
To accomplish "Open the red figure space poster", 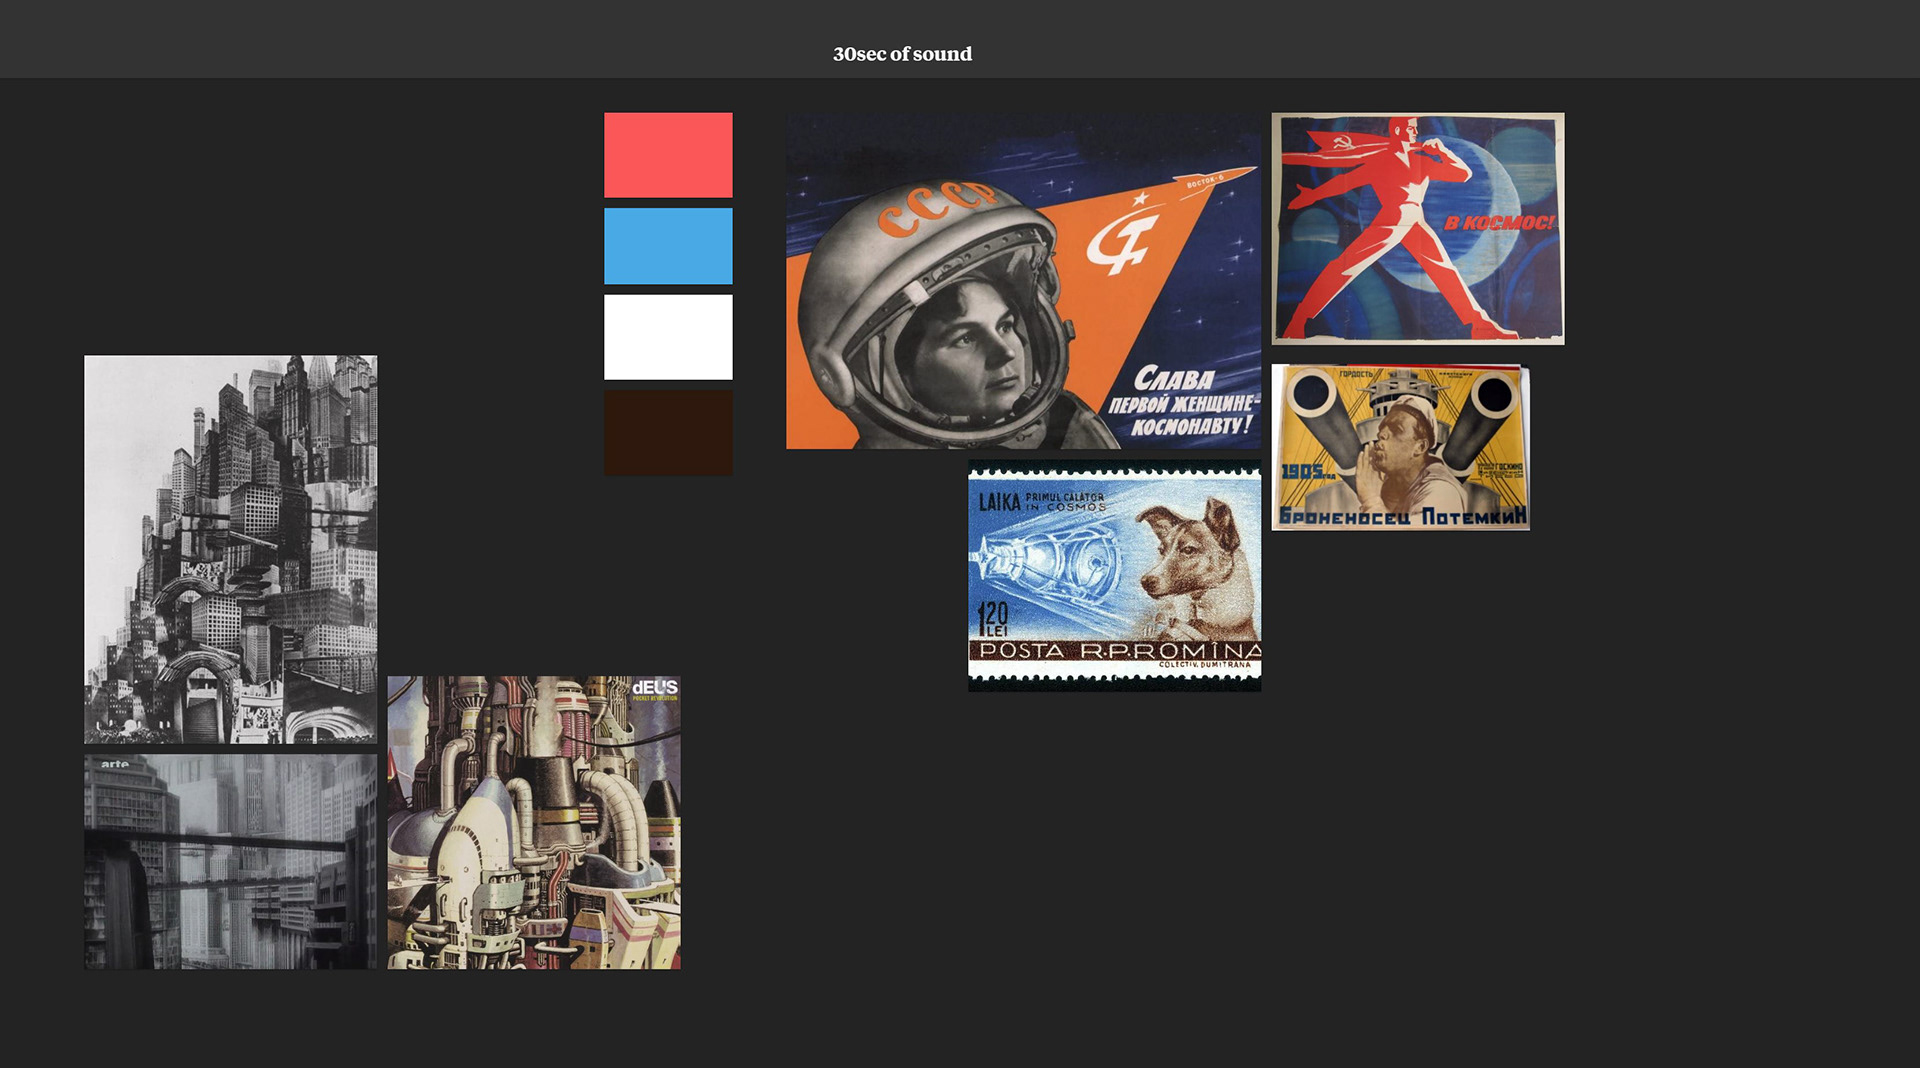I will 1418,229.
